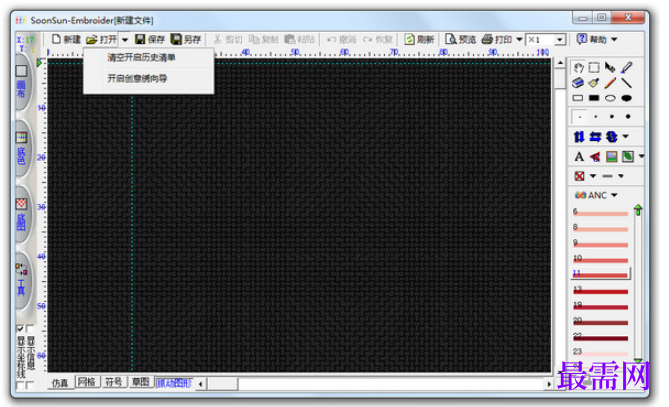Open the 工具 tools sidebar panel
This screenshot has height=407, width=669.
tap(22, 280)
